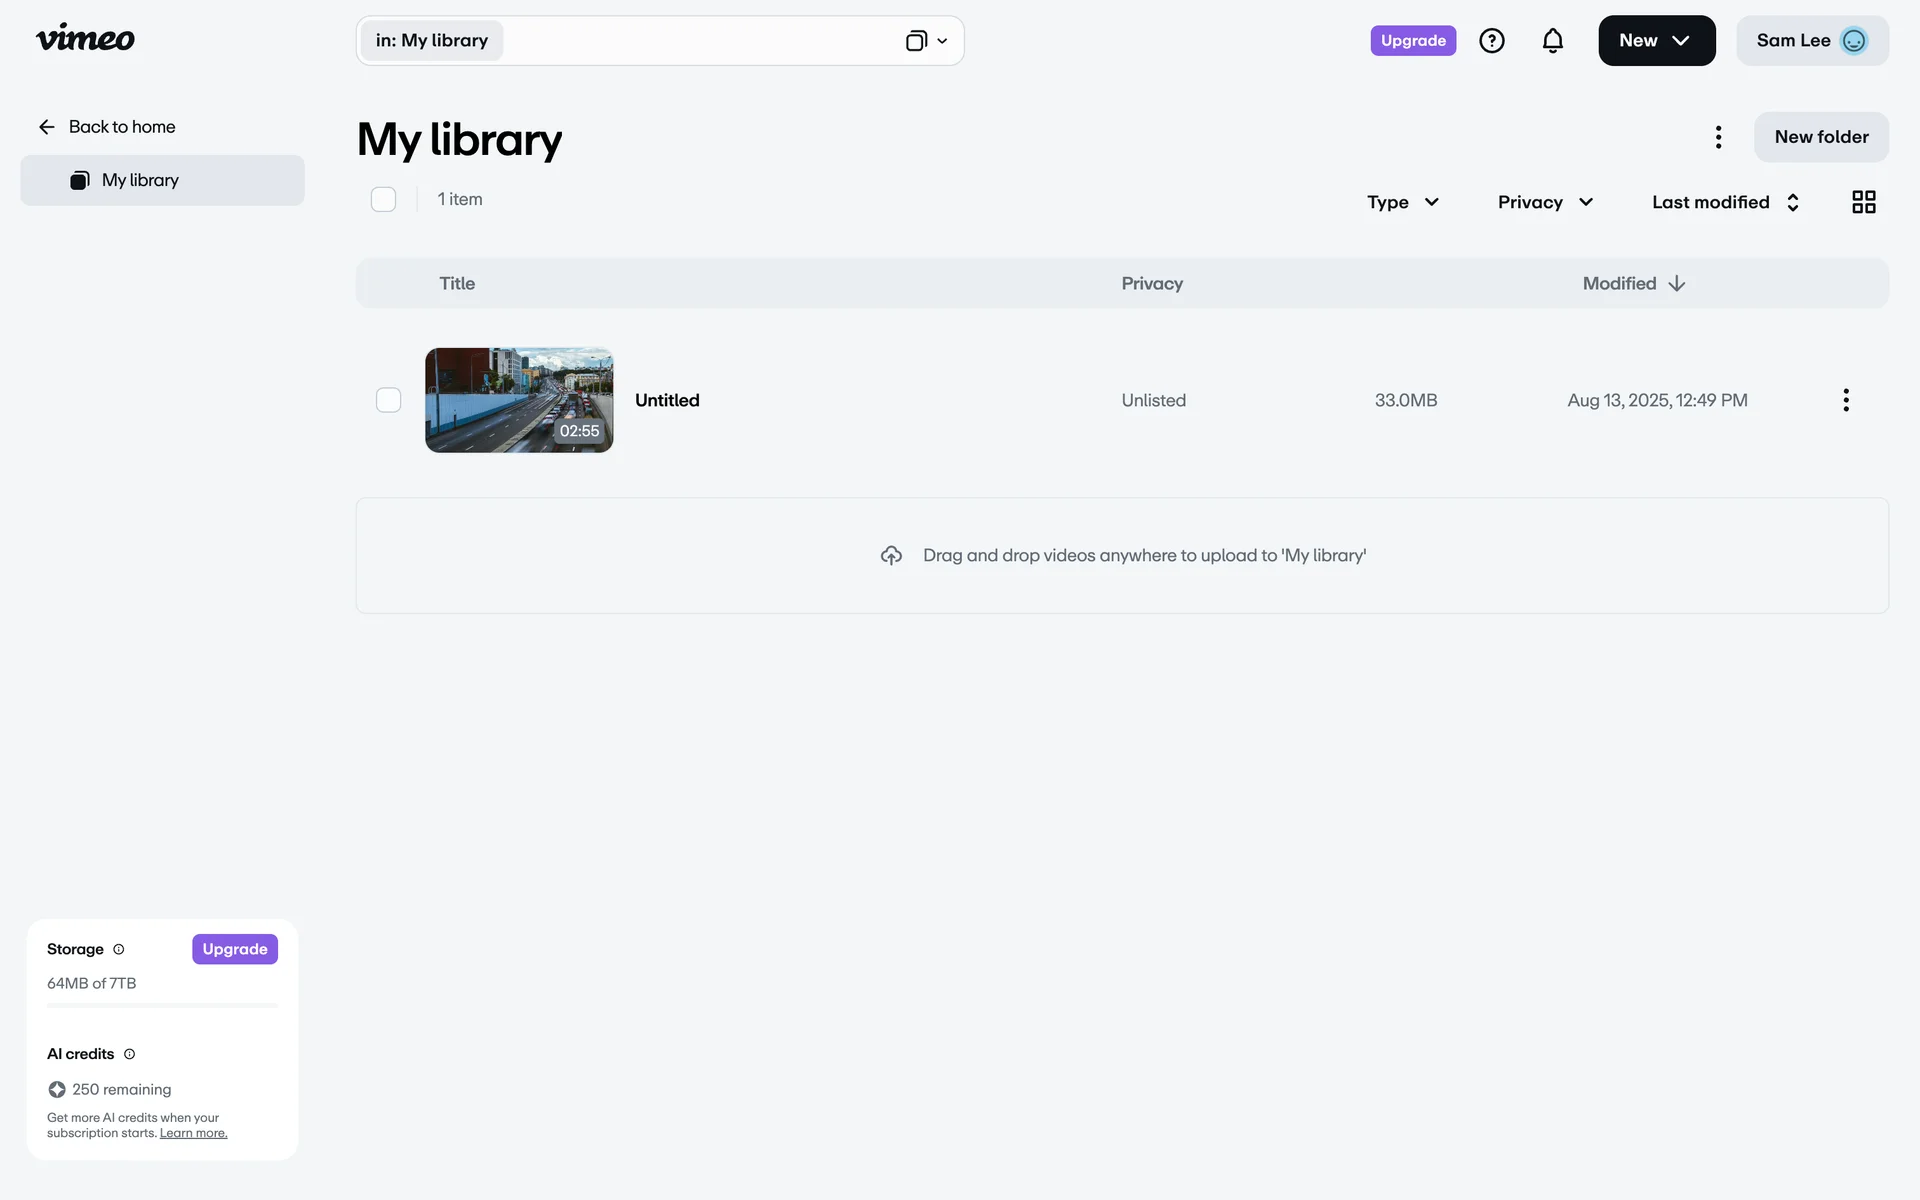Click the Storage info icon

pyautogui.click(x=119, y=949)
